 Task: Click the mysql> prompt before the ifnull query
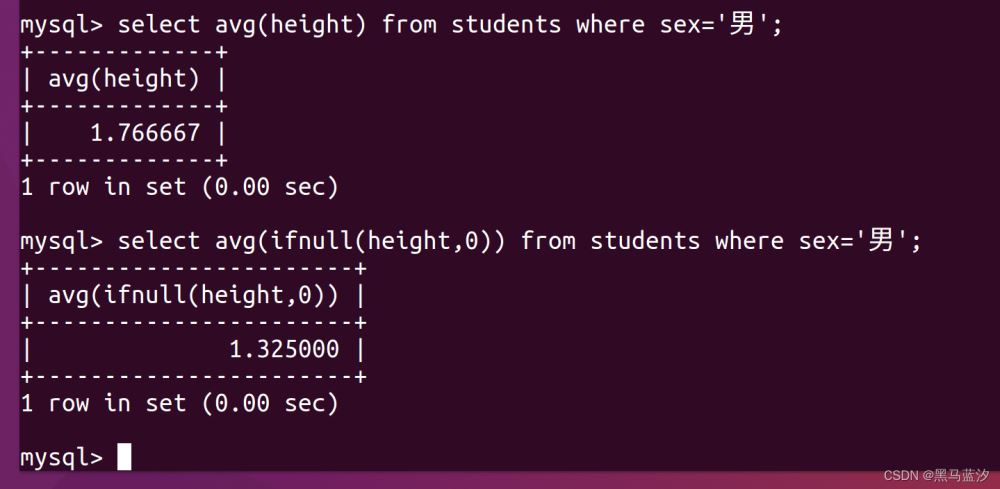tap(61, 241)
